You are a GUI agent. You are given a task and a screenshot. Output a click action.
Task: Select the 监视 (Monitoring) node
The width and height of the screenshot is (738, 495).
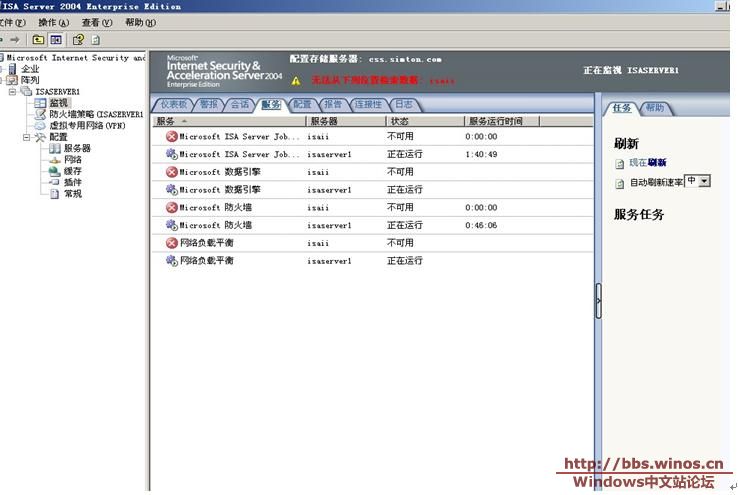coord(58,103)
